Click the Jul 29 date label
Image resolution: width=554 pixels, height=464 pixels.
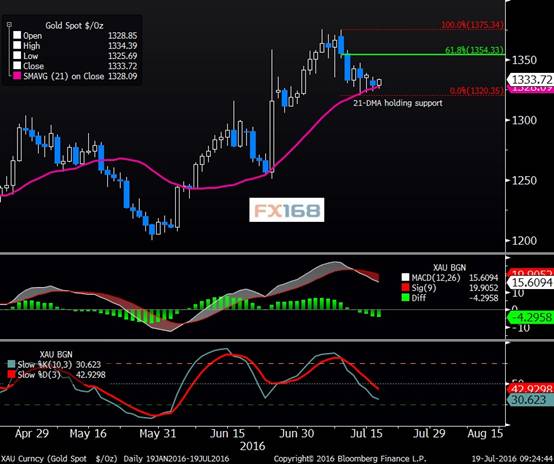pos(429,433)
